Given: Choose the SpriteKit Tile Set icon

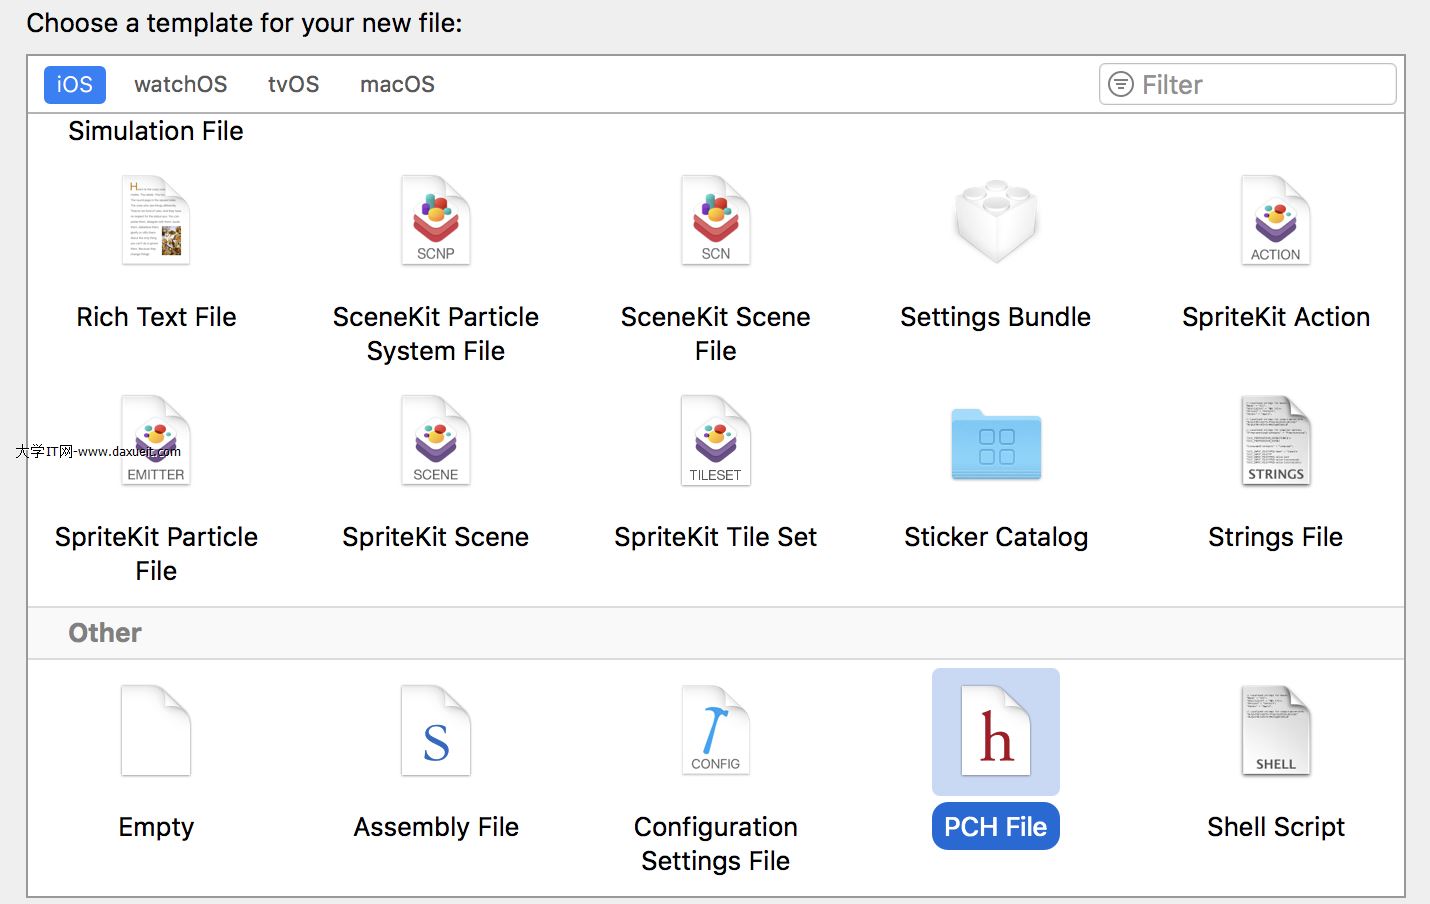Looking at the screenshot, I should (716, 441).
